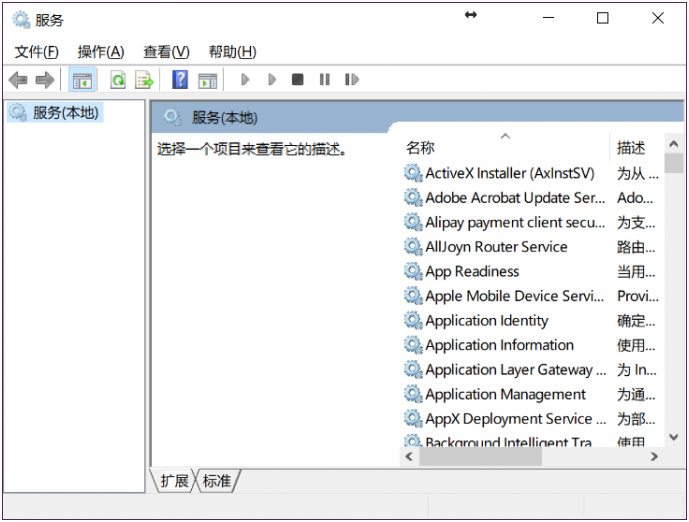The height and width of the screenshot is (522, 689).
Task: Click vertical scrollbar up arrow
Action: (x=674, y=144)
